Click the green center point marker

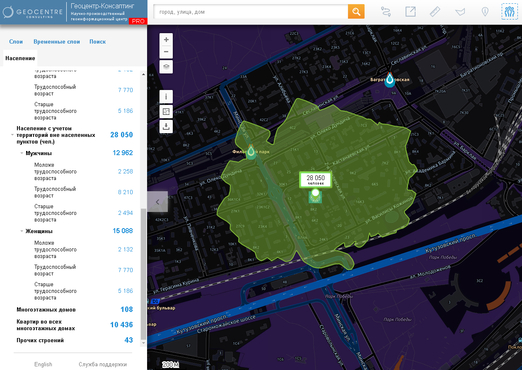coord(315,193)
